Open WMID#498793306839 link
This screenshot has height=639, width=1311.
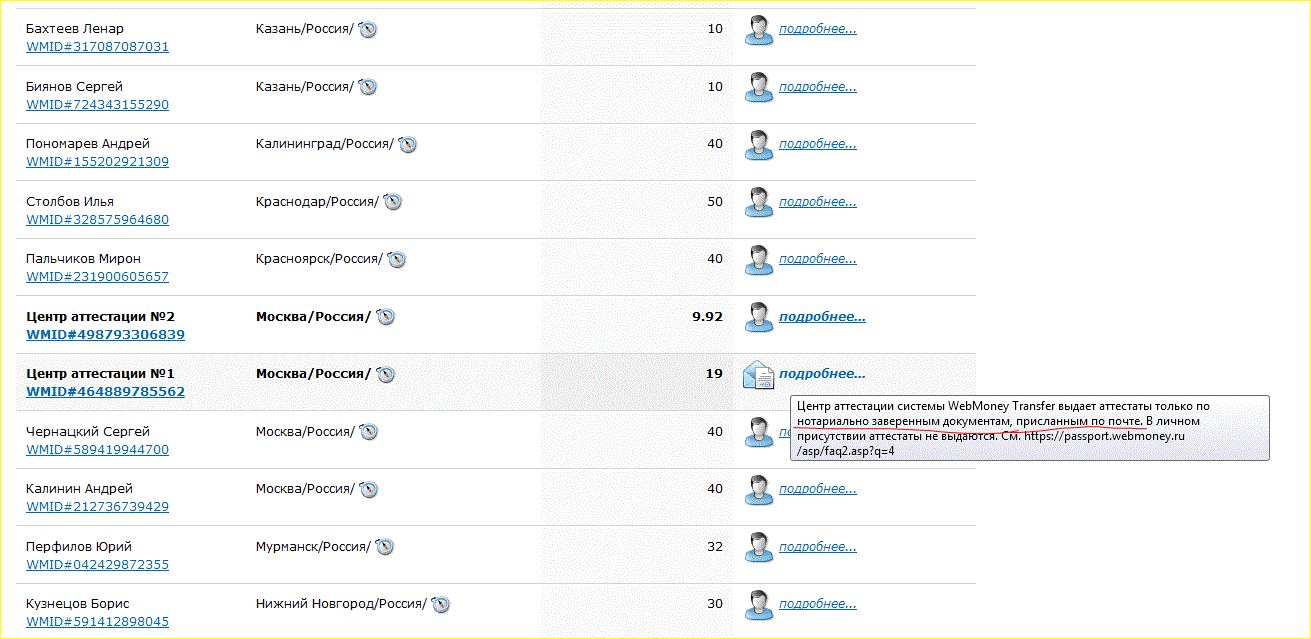[105, 334]
